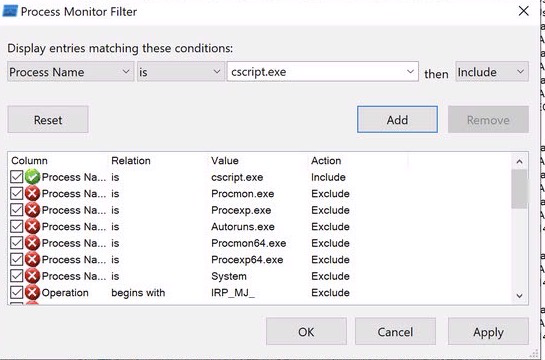Uncheck the Procexp64.exe filter checkbox
This screenshot has height=360, width=545.
tap(16, 260)
